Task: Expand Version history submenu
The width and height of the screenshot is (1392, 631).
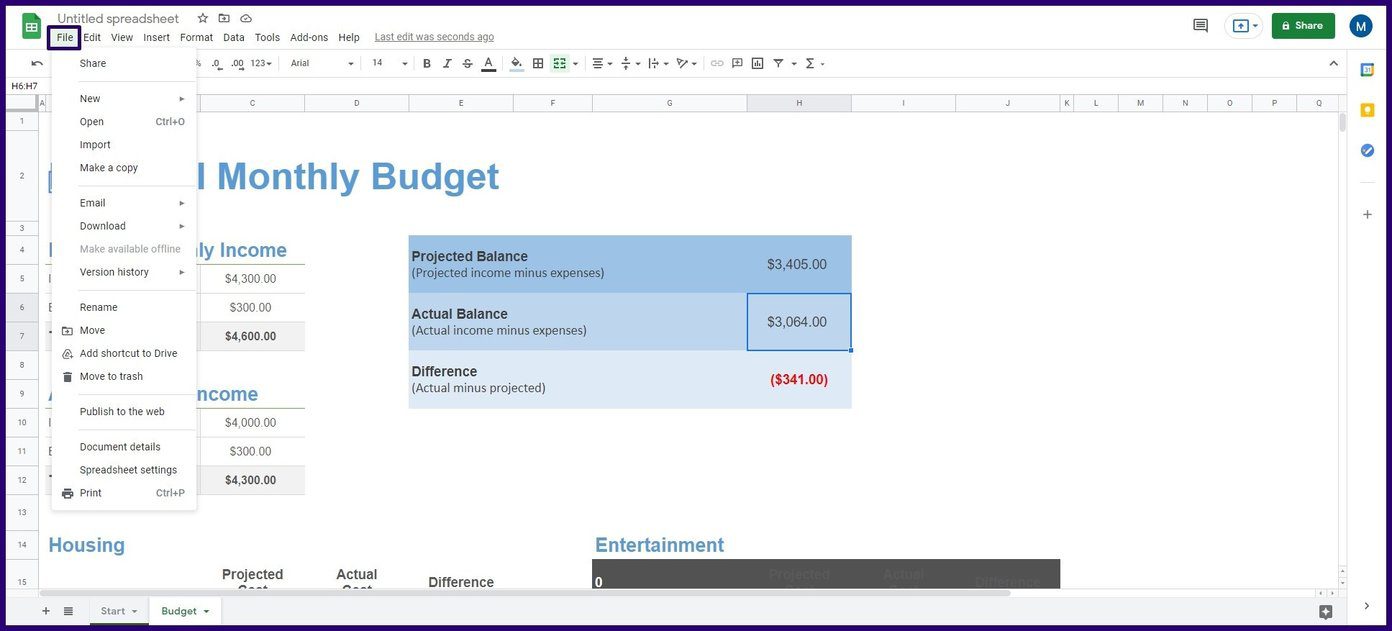Action: [x=124, y=272]
